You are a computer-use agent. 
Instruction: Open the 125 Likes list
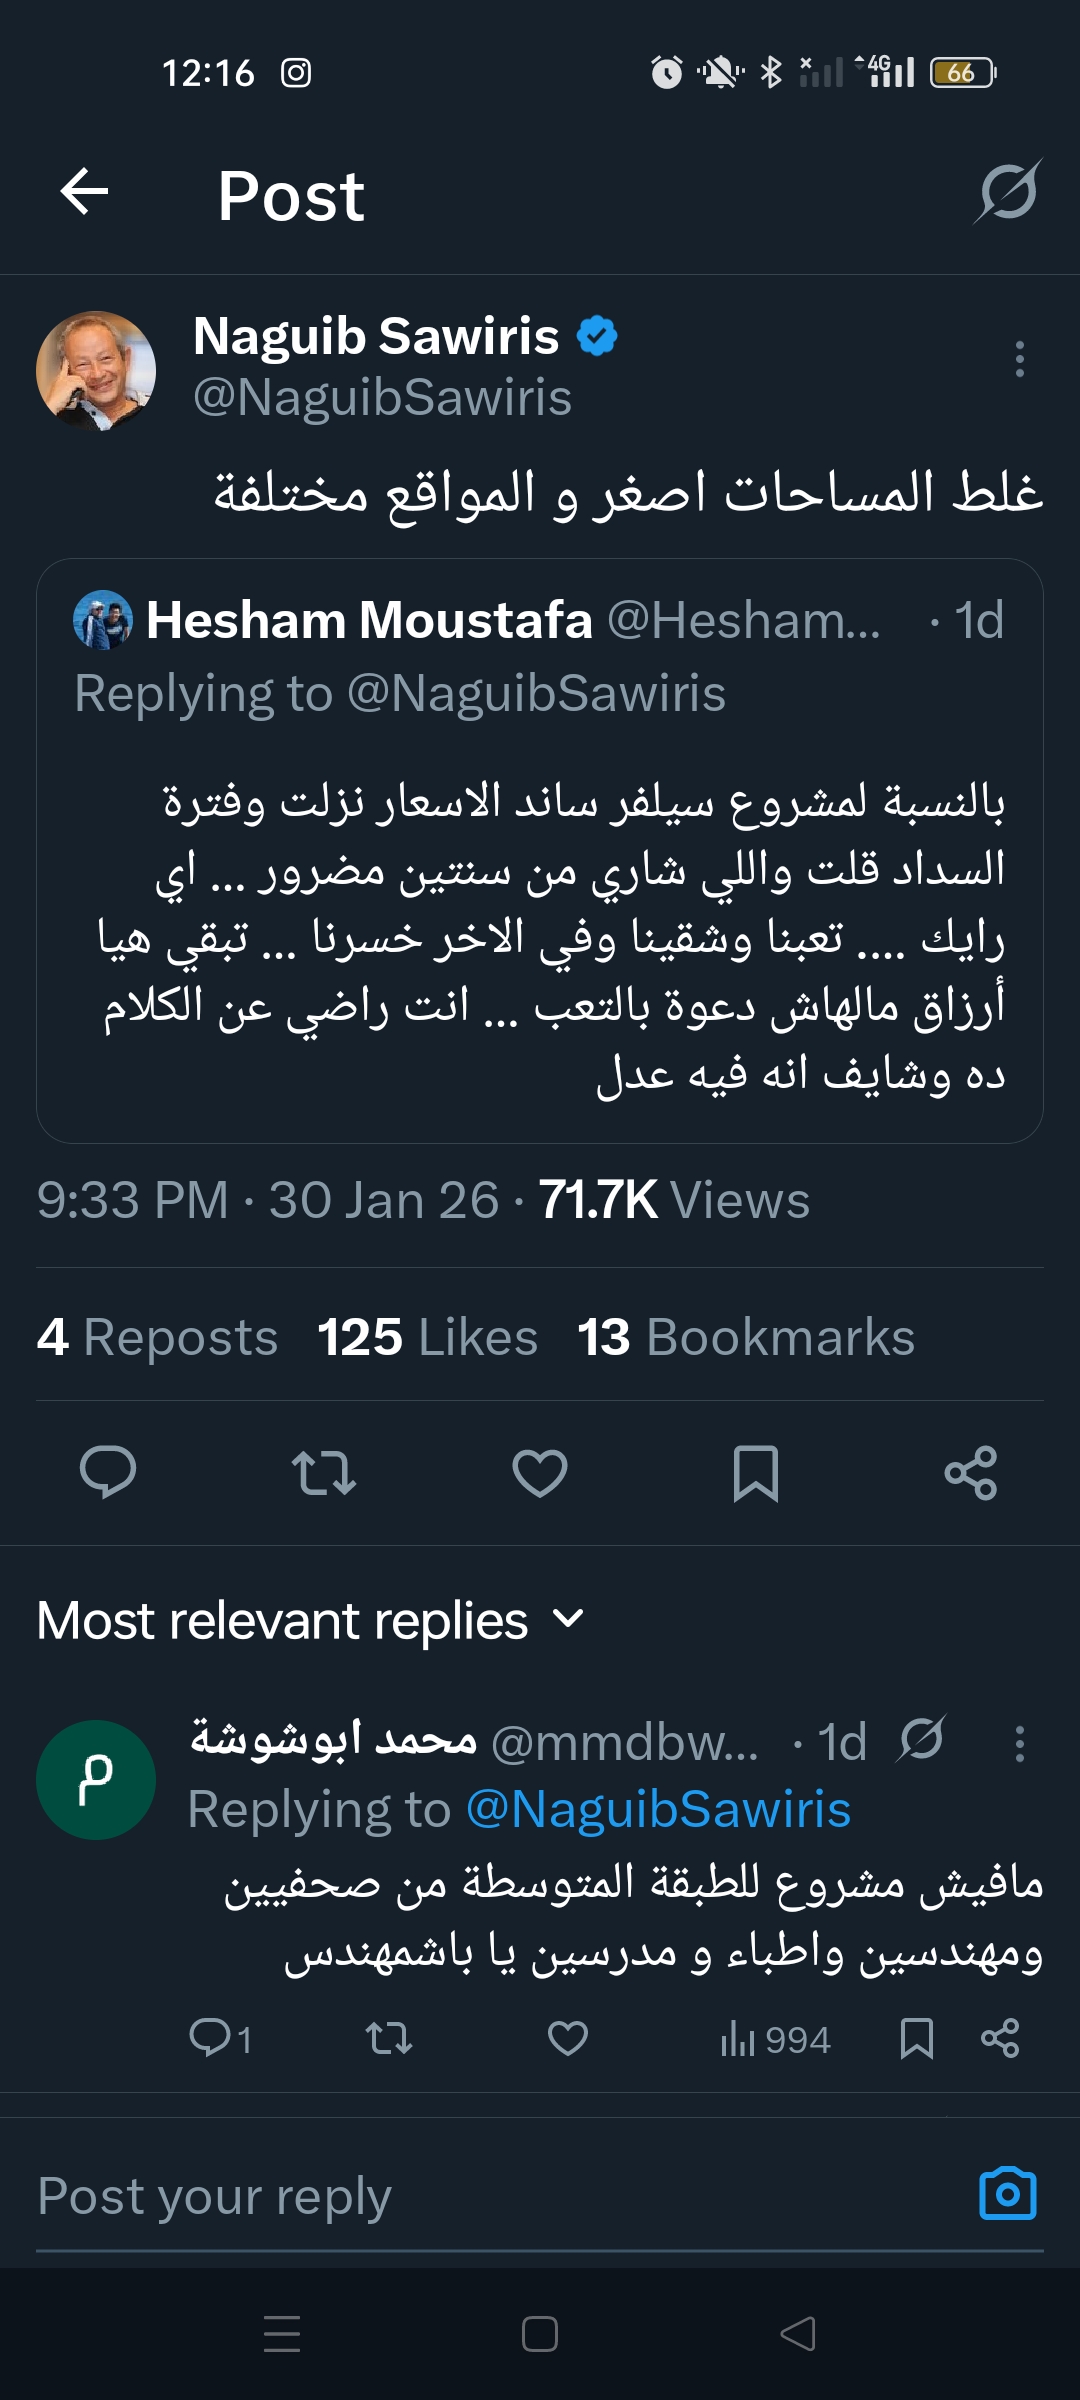427,1337
